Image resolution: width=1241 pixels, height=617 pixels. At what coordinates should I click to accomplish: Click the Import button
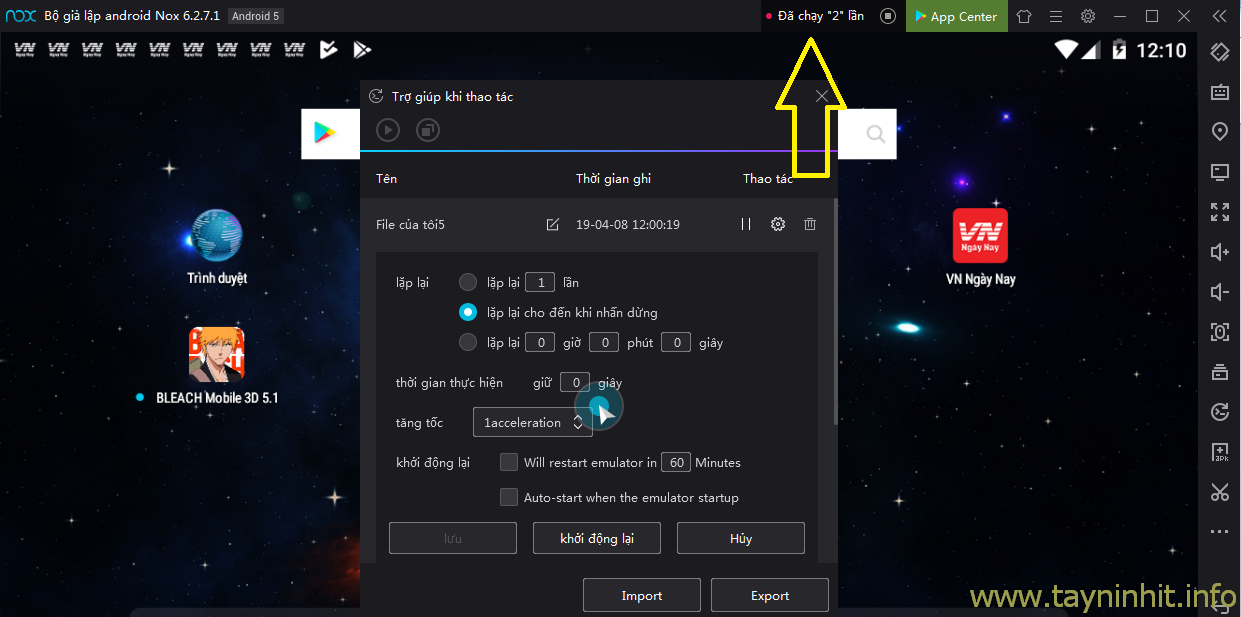[642, 595]
